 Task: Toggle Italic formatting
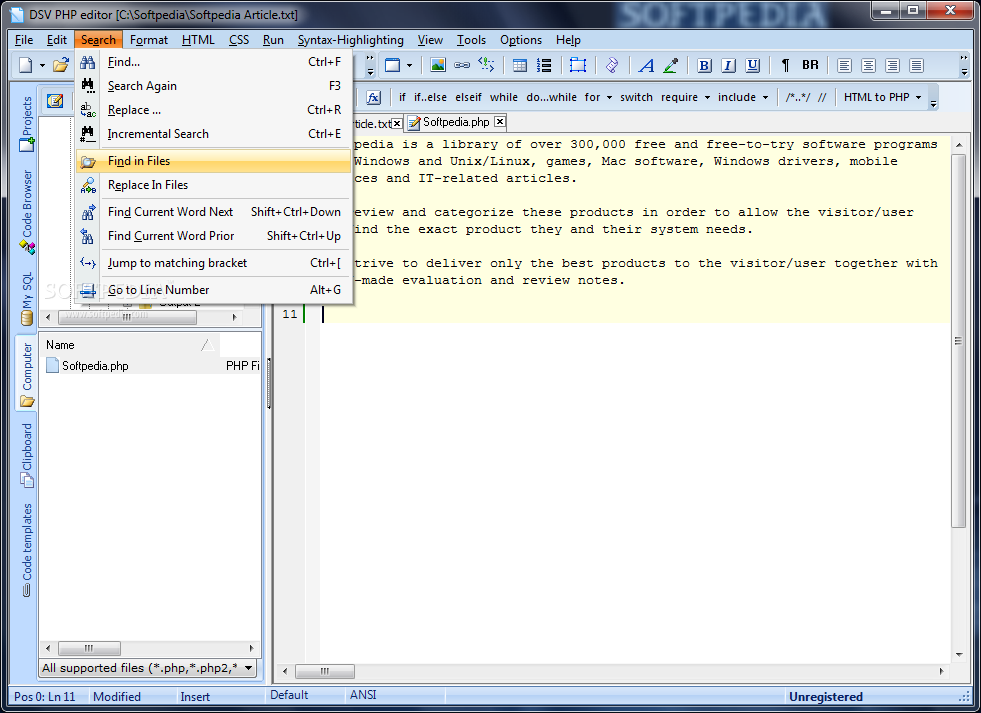click(728, 65)
